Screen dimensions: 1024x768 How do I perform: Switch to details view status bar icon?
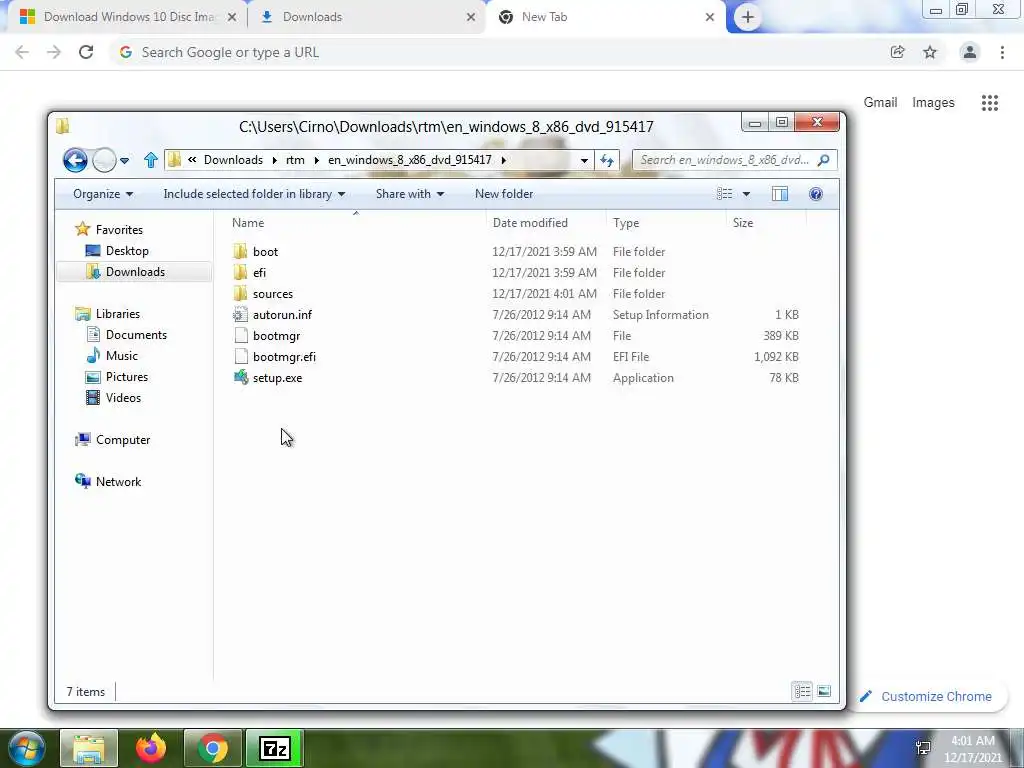coord(803,691)
